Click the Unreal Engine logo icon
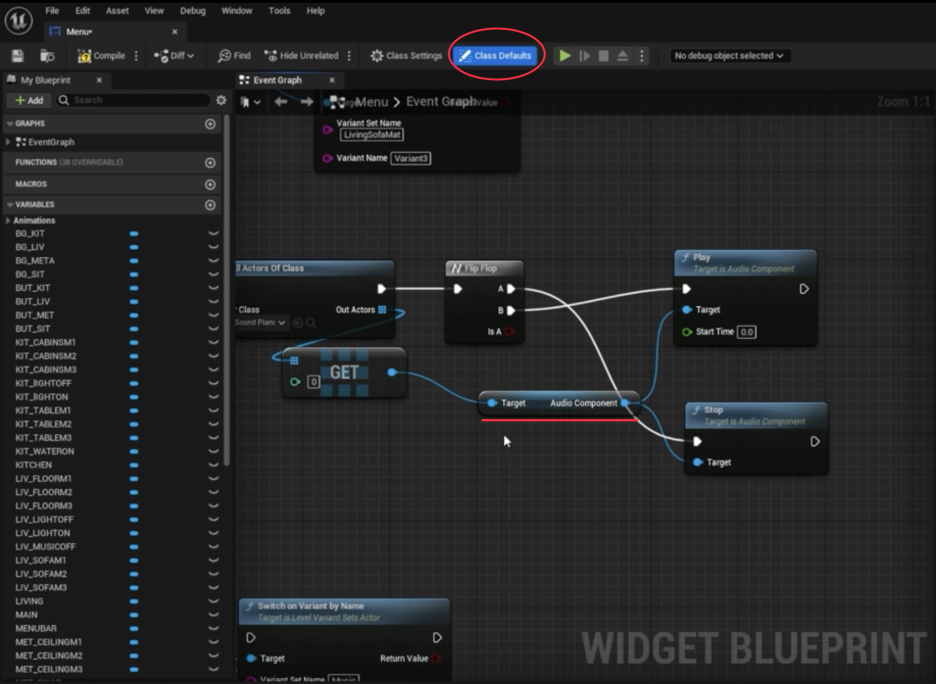936x684 pixels. (19, 20)
